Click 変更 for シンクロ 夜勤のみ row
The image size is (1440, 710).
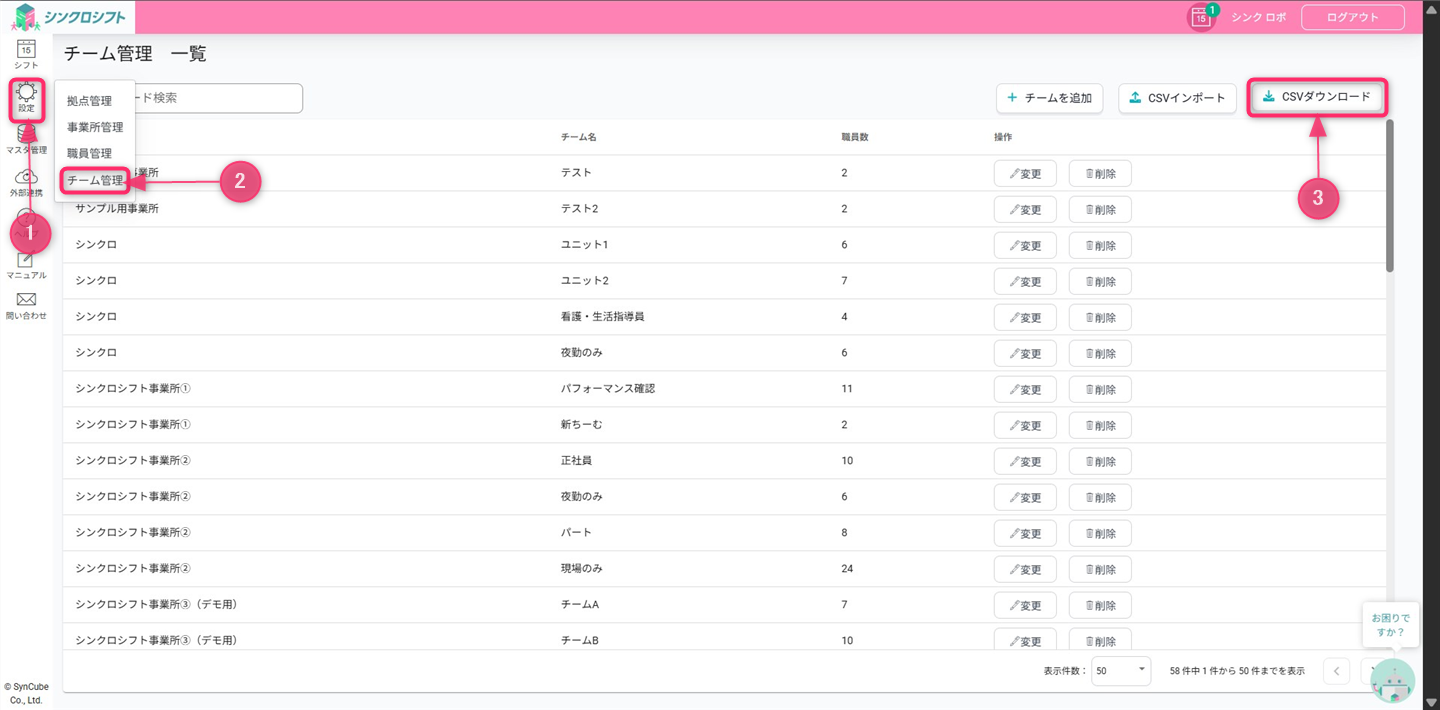pyautogui.click(x=1025, y=353)
